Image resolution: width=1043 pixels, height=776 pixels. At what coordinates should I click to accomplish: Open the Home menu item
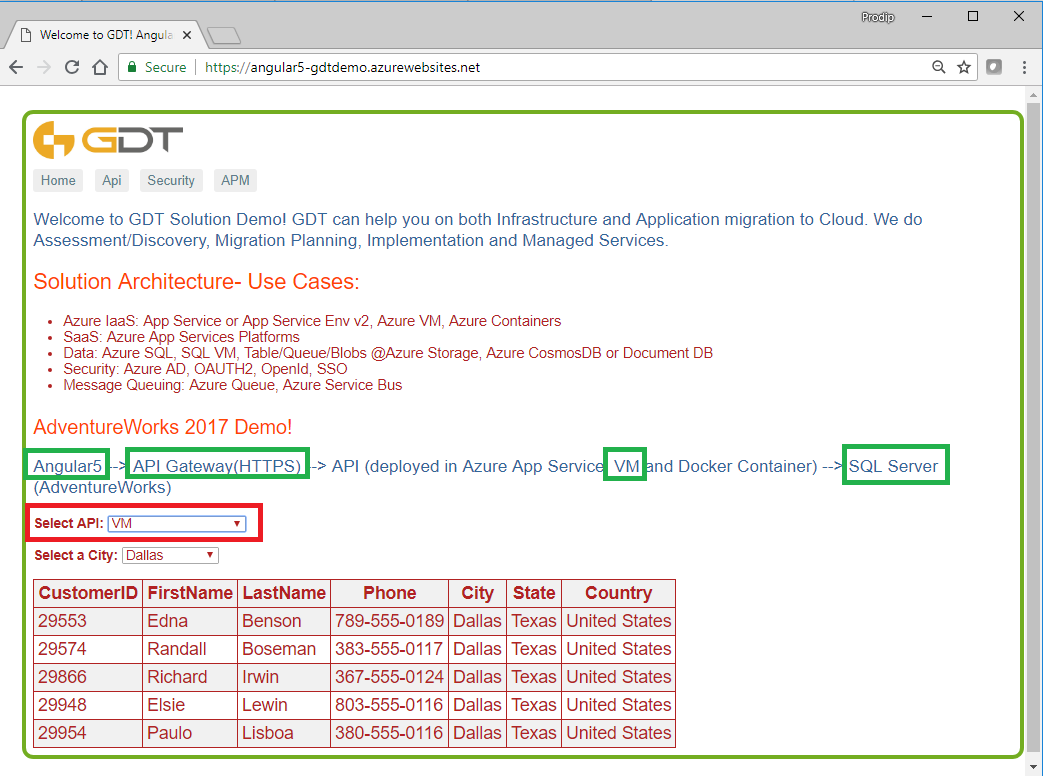(58, 180)
